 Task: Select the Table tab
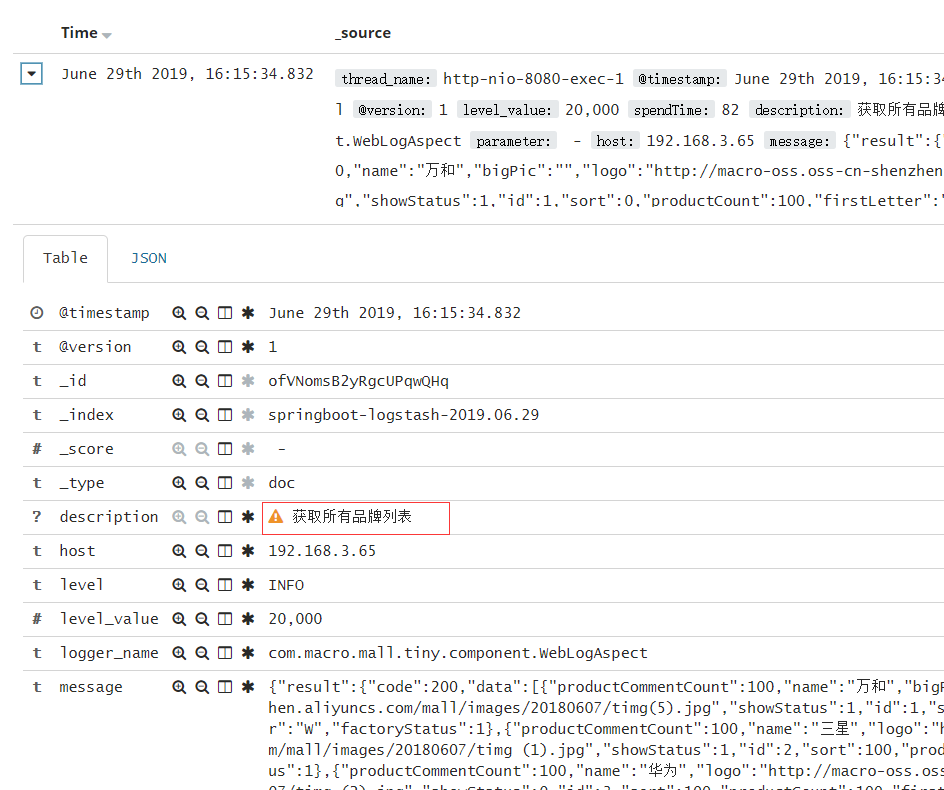point(65,257)
